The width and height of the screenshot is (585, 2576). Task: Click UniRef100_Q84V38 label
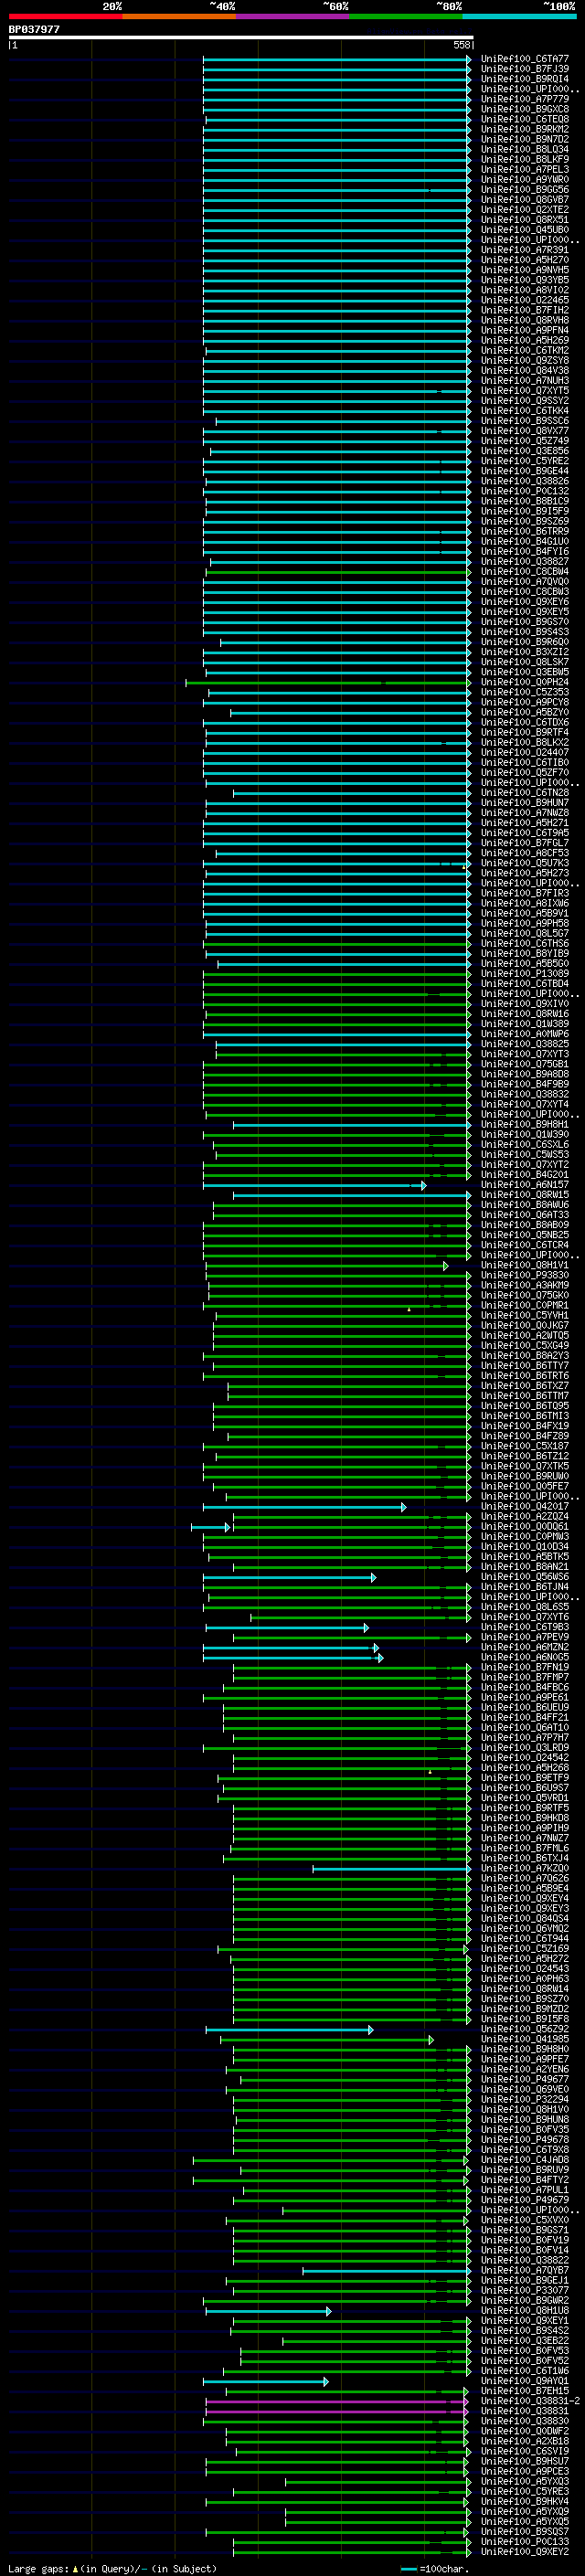pos(524,370)
